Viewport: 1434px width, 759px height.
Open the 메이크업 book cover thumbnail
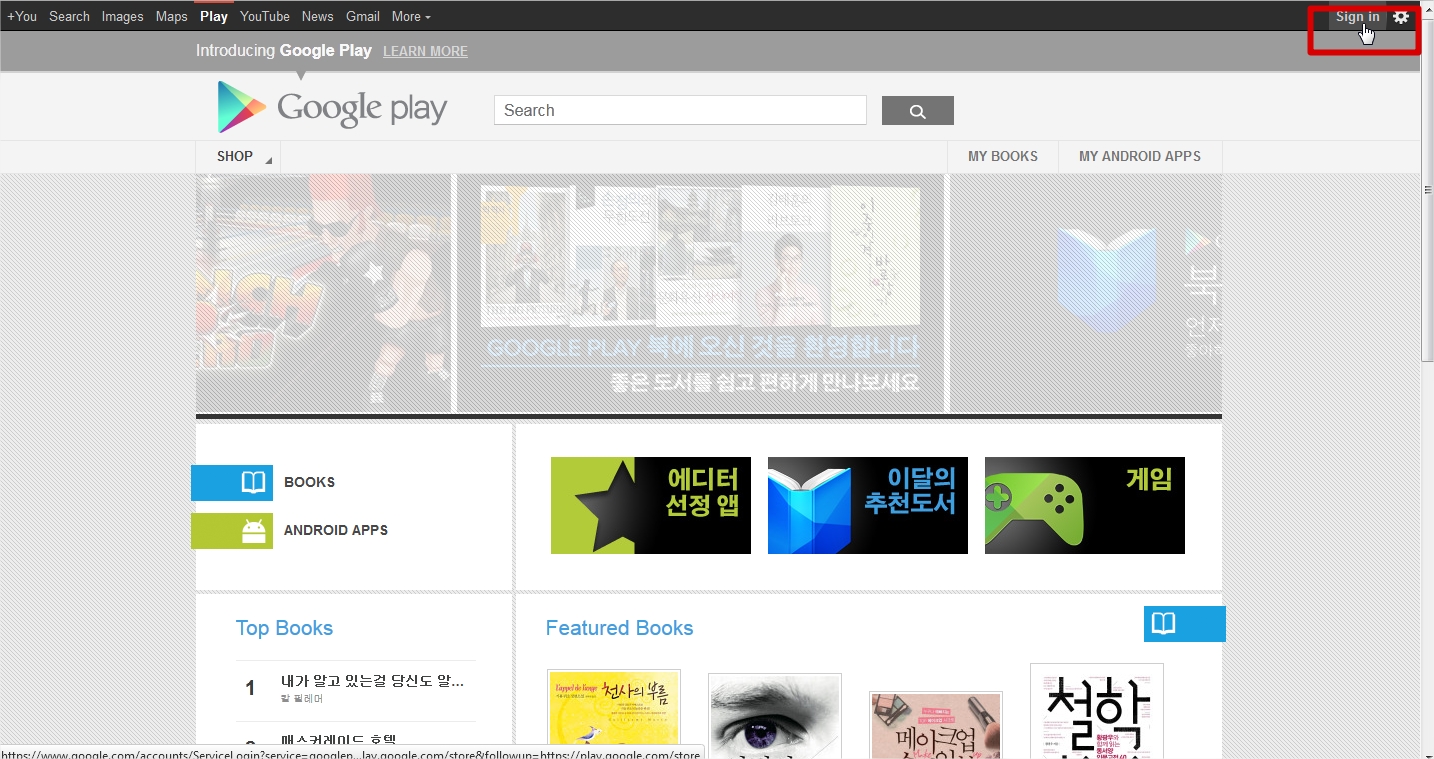pyautogui.click(x=936, y=725)
